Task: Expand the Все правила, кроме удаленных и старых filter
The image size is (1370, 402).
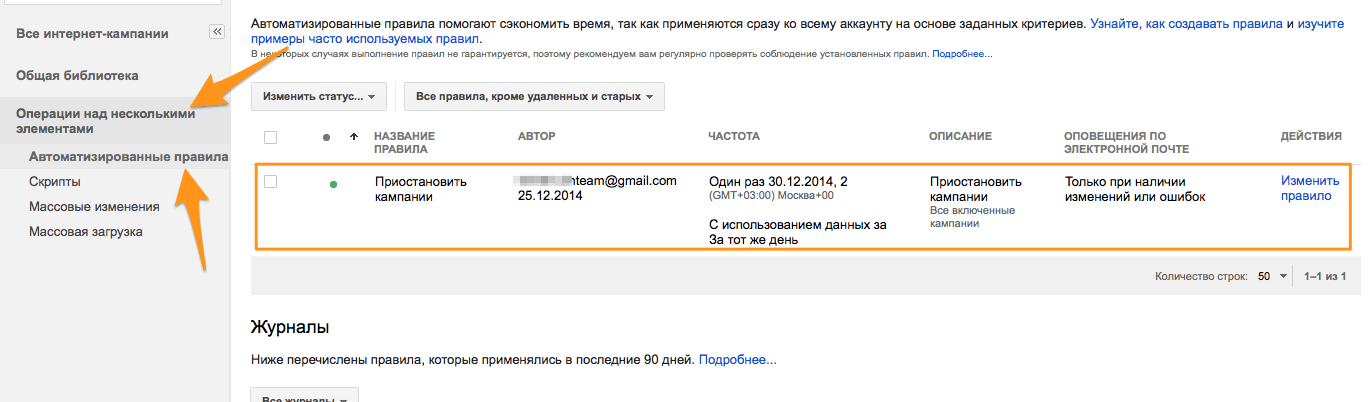Action: coord(534,97)
